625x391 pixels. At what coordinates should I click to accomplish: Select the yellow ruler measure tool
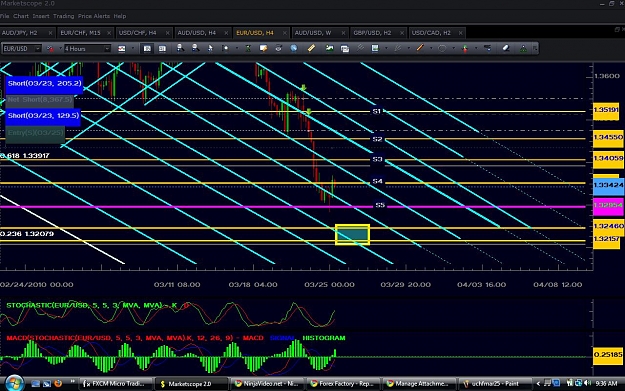point(311,48)
